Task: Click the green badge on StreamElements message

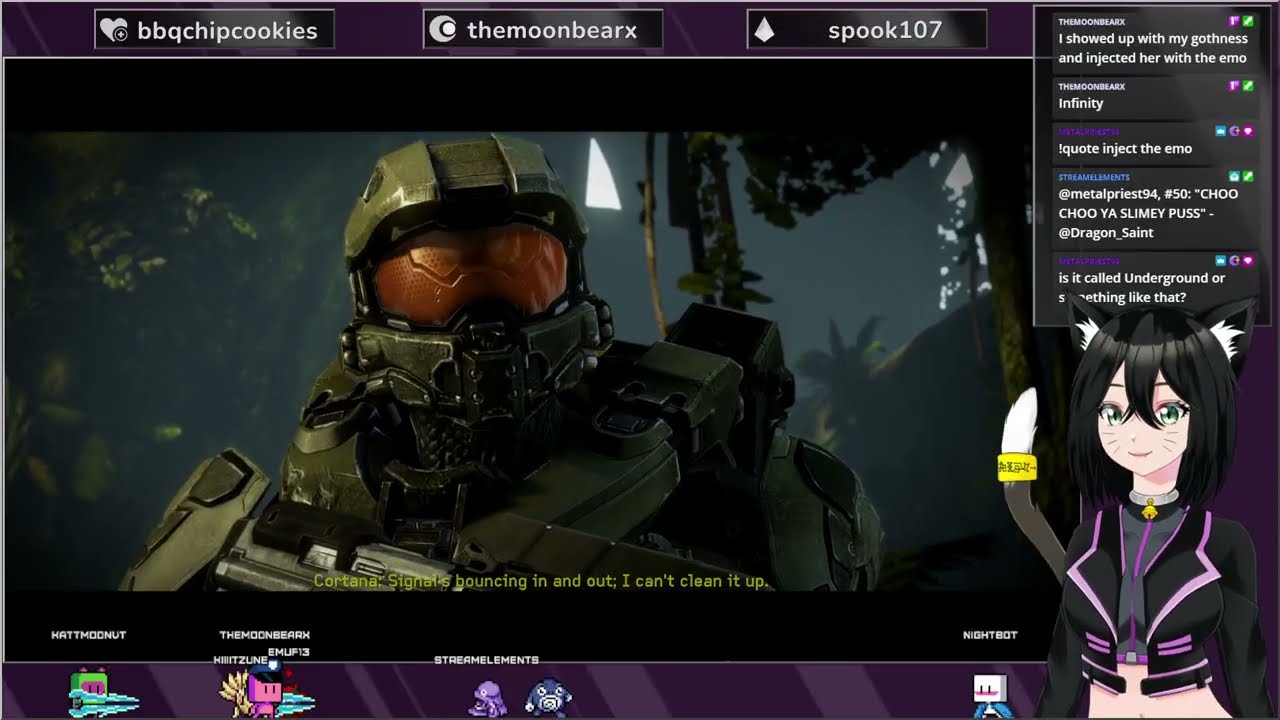Action: point(1248,176)
